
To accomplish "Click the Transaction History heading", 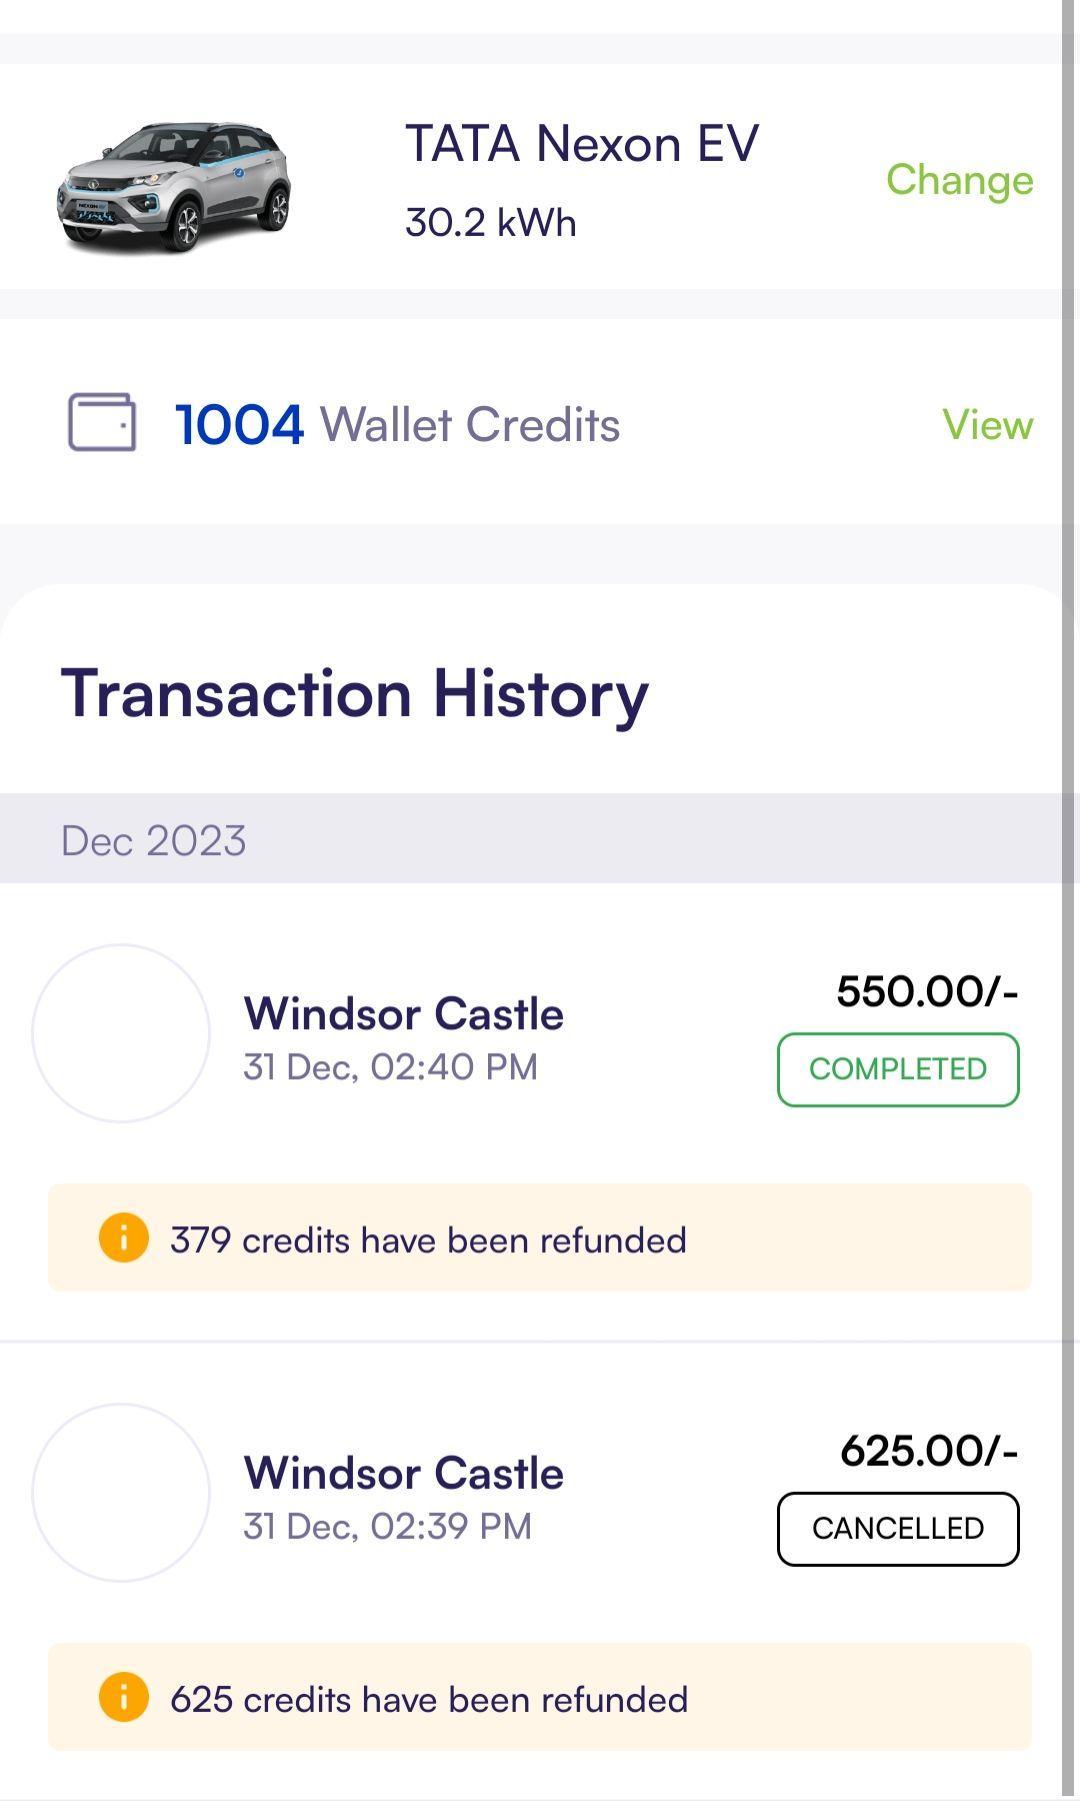I will point(355,693).
